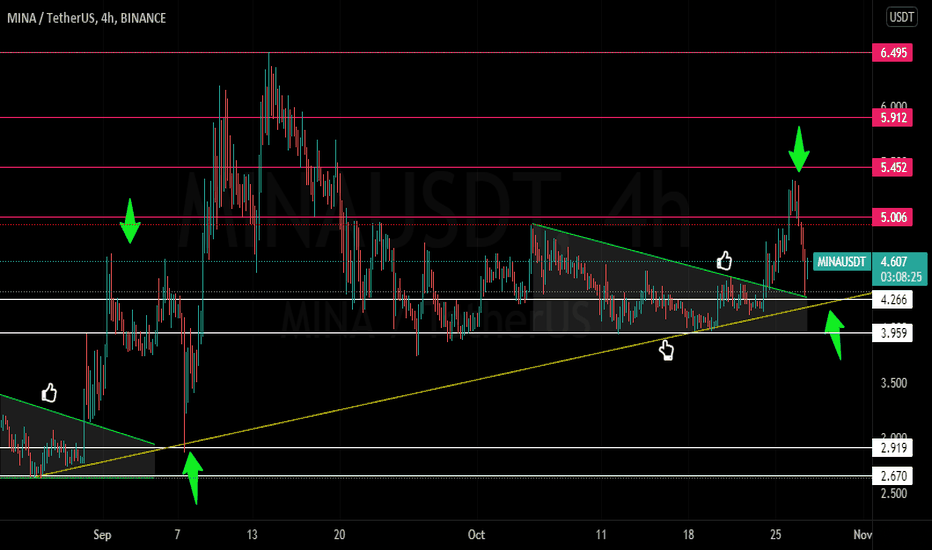Select the thumbs-up sticker above October triangle
Image resolution: width=932 pixels, height=550 pixels.
[x=724, y=260]
